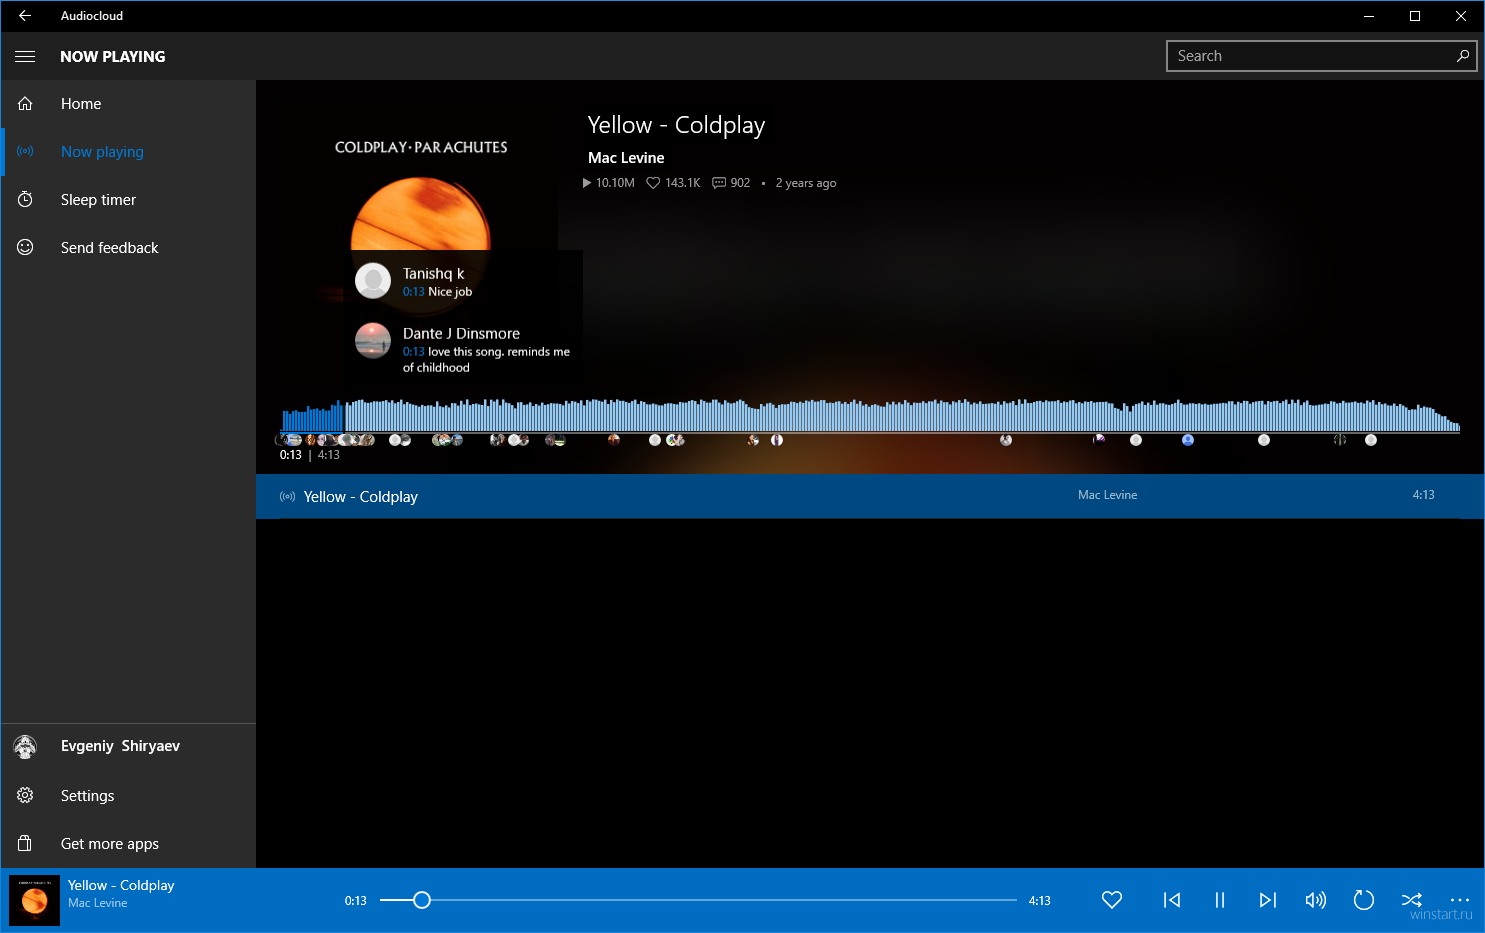Click the bottom seek bar slider knob

point(422,900)
